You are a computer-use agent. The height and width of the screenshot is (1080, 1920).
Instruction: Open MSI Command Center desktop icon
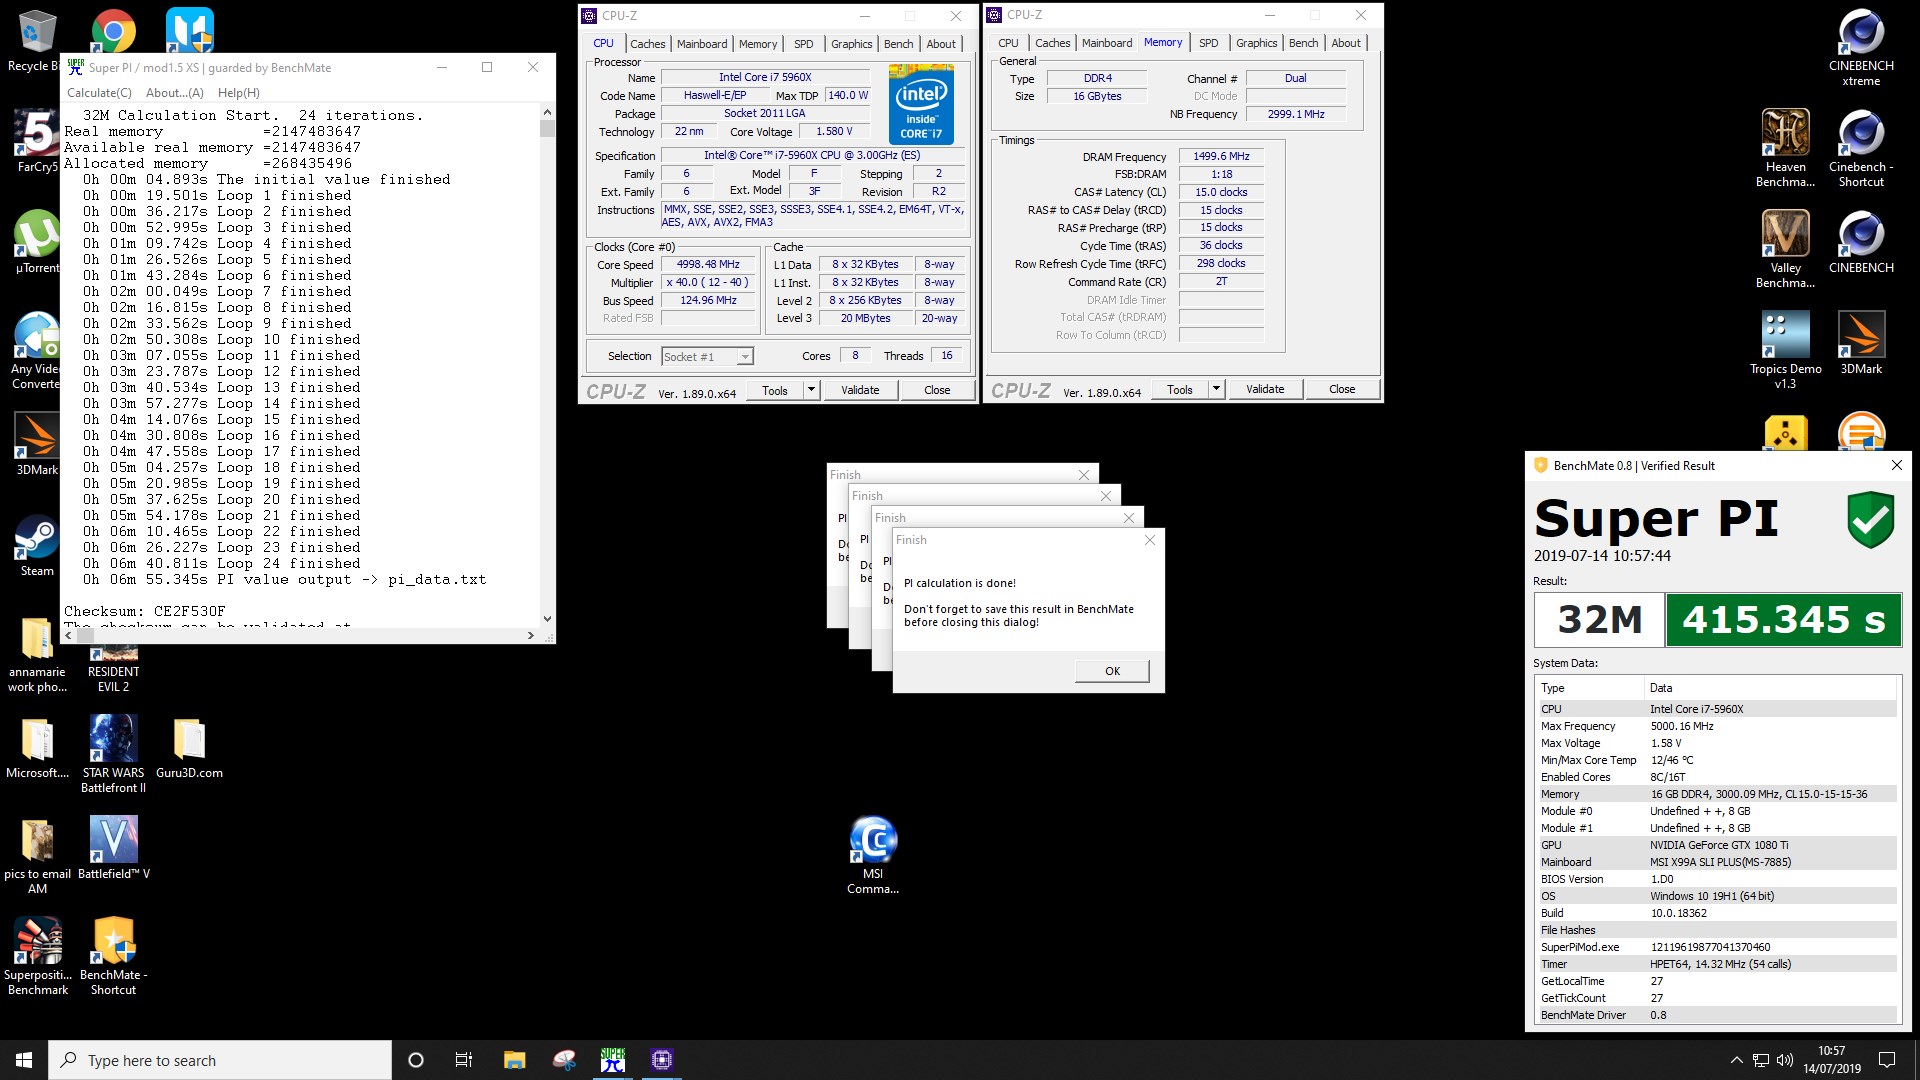pyautogui.click(x=873, y=855)
